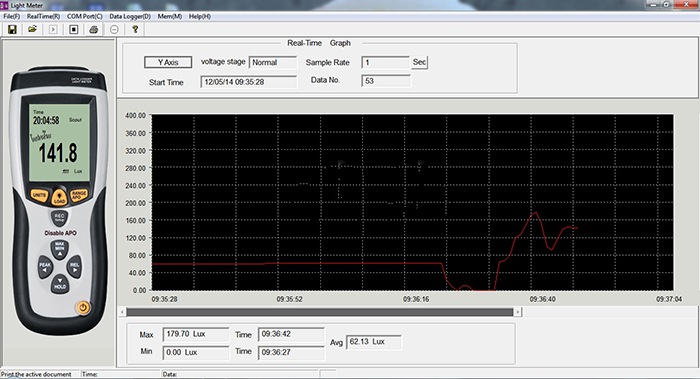Click the orange power button on the meter
This screenshot has width=700, height=379.
pos(83,307)
